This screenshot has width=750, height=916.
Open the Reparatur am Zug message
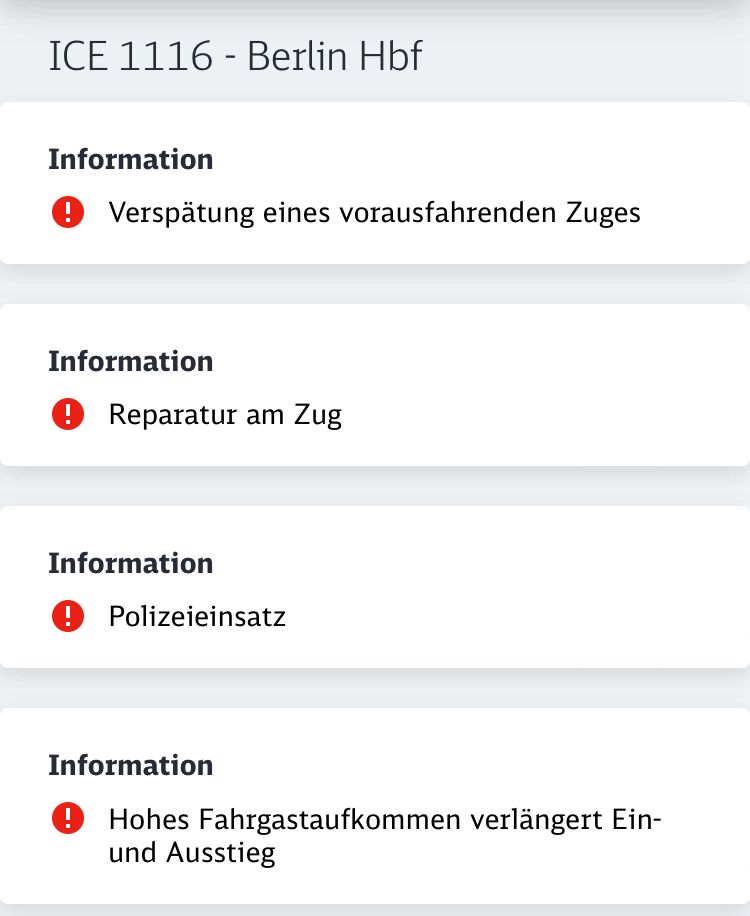(x=225, y=415)
